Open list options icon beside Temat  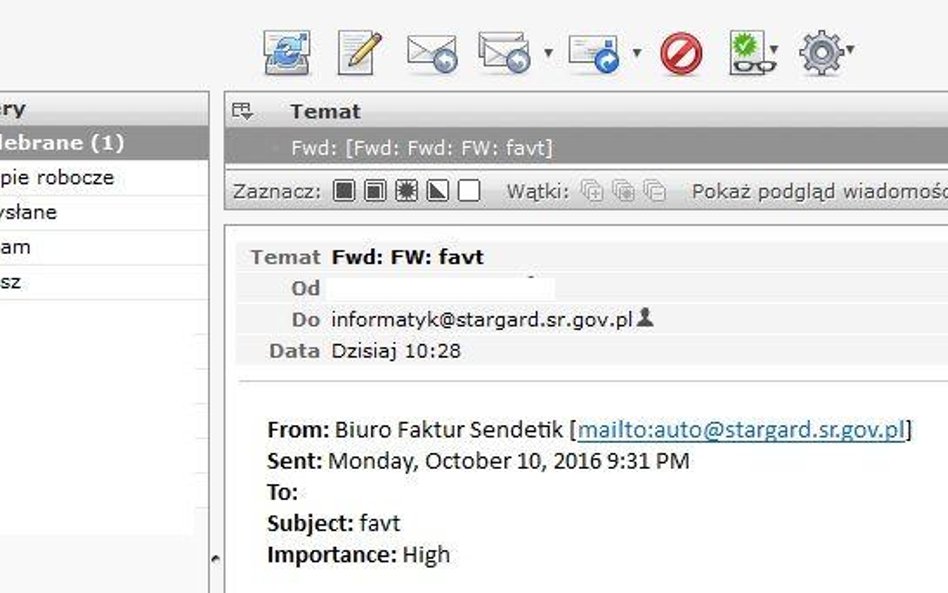pyautogui.click(x=242, y=111)
